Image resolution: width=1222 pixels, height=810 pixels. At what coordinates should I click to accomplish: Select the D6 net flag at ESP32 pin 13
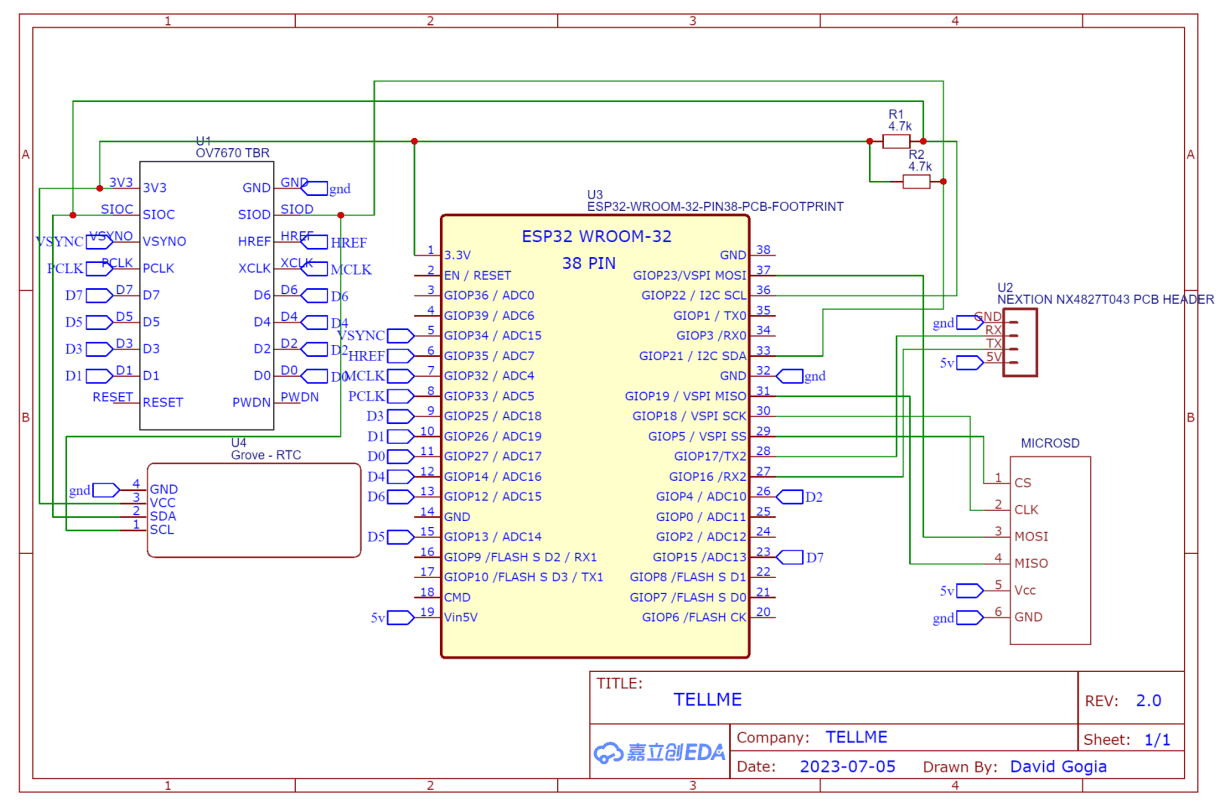401,497
